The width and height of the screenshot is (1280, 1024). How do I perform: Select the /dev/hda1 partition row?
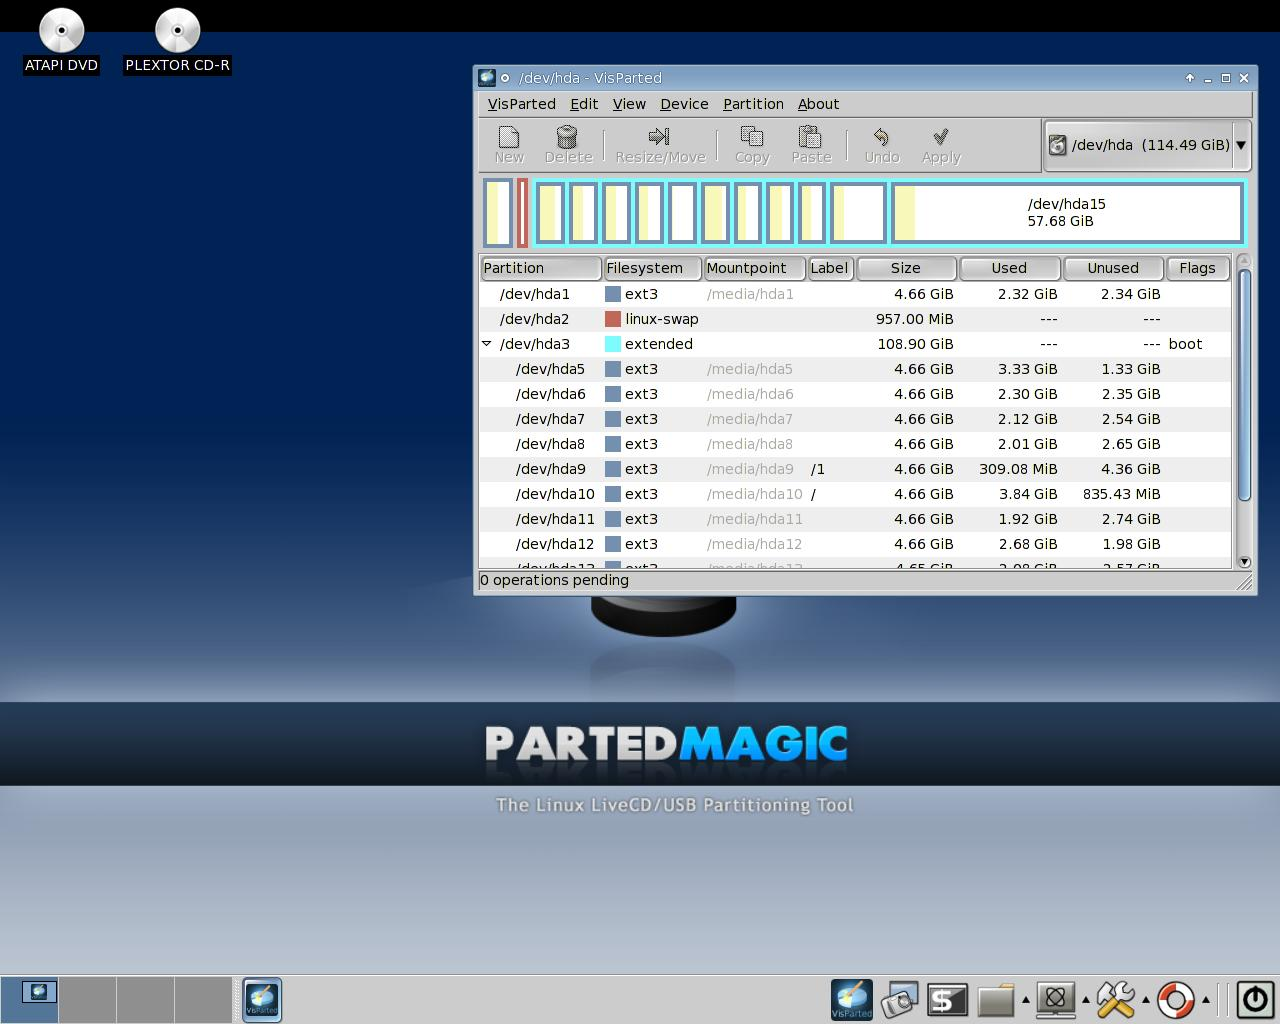pos(855,294)
